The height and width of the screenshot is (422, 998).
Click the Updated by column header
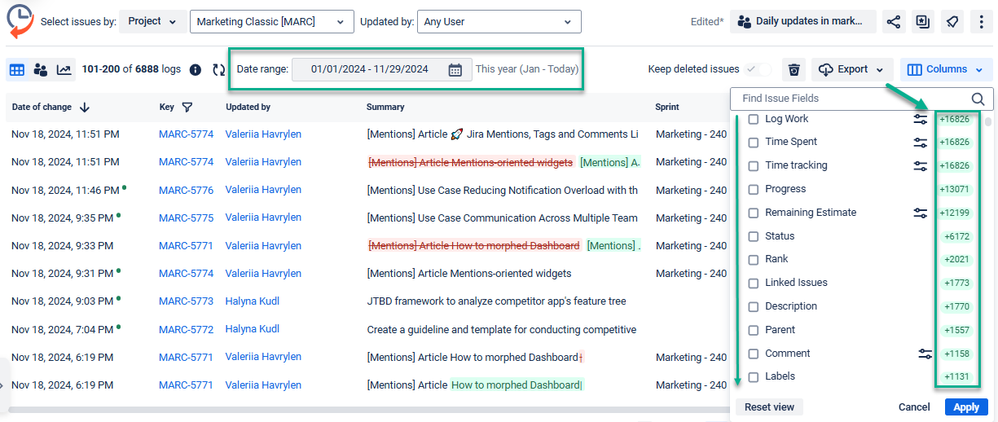[248, 108]
